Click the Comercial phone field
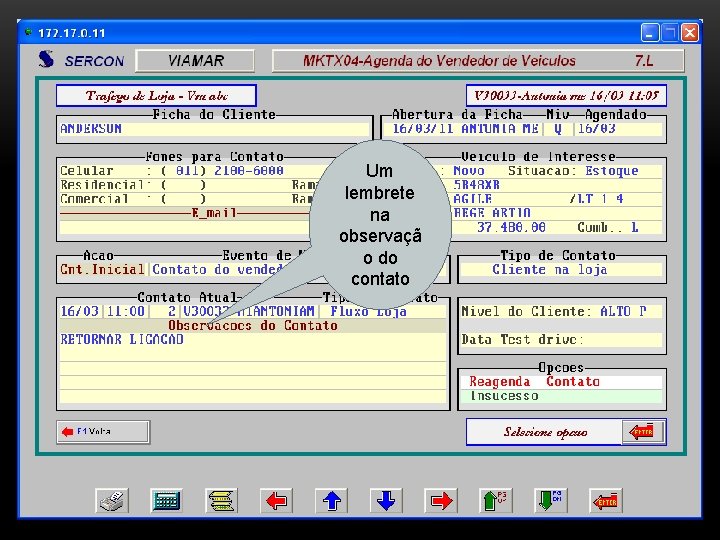This screenshot has height=540, width=720. (184, 199)
